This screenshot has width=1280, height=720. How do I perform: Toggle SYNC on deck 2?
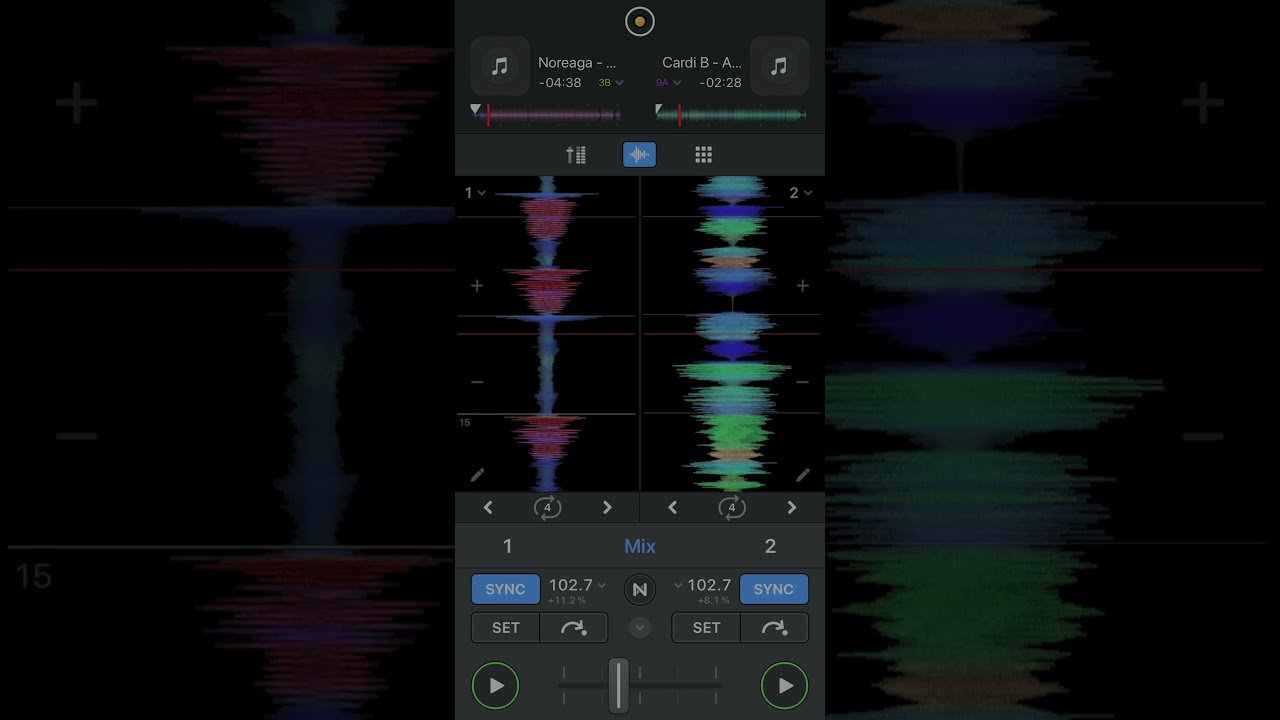coord(774,589)
